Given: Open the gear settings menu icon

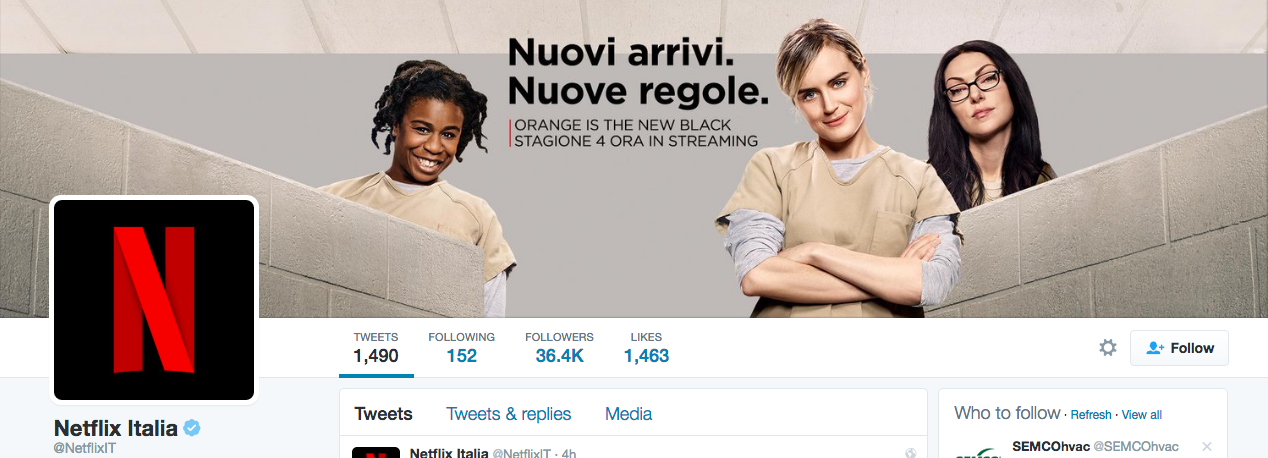Looking at the screenshot, I should 1107,348.
